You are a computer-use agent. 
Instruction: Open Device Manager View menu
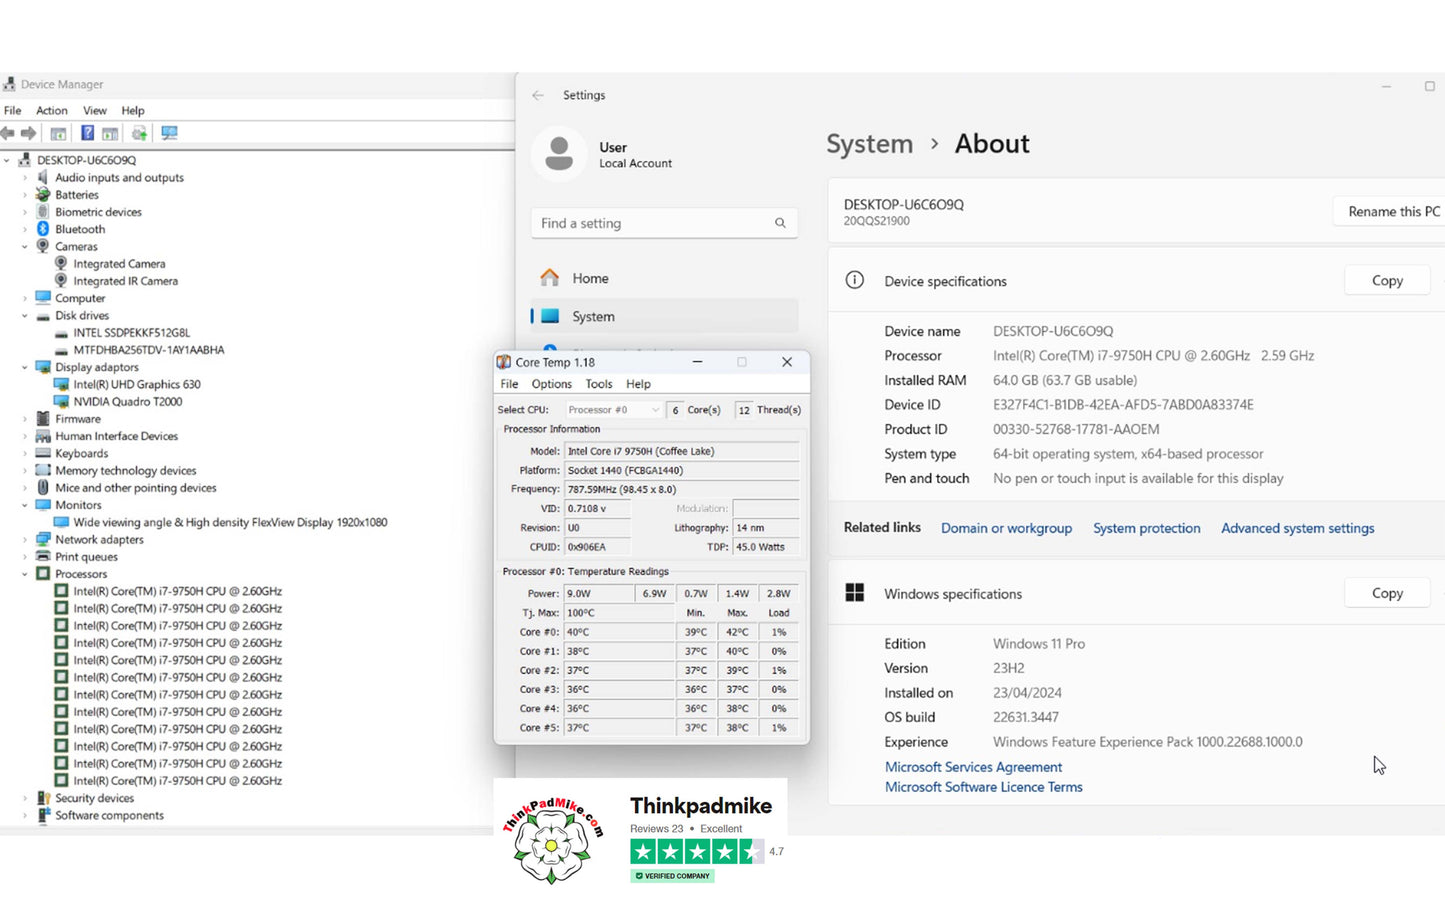pos(95,111)
